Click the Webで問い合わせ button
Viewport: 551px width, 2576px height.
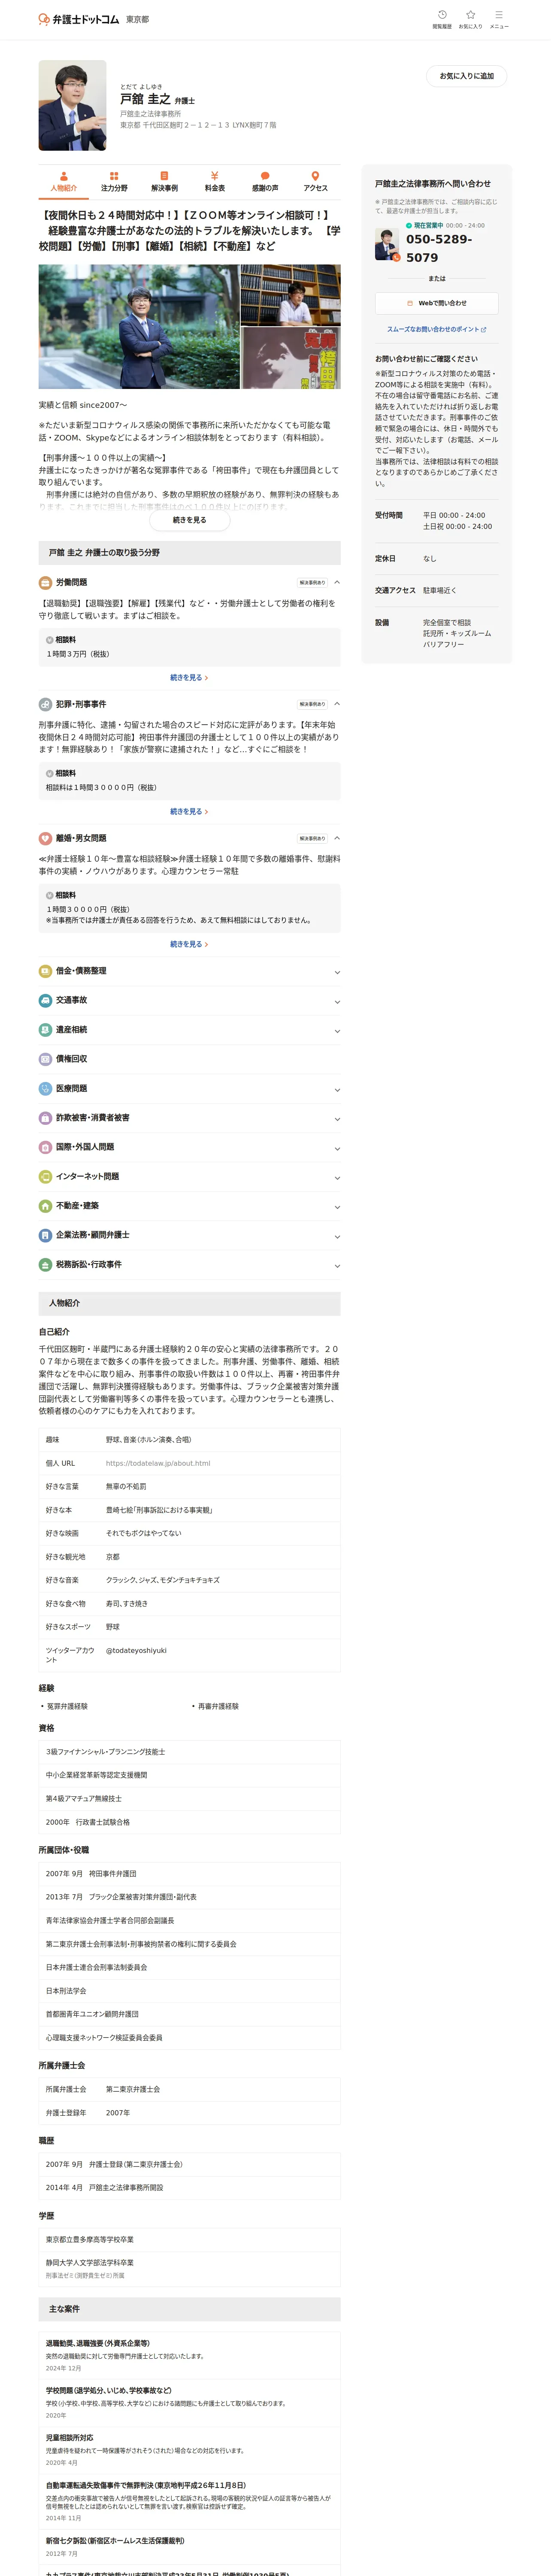(436, 303)
